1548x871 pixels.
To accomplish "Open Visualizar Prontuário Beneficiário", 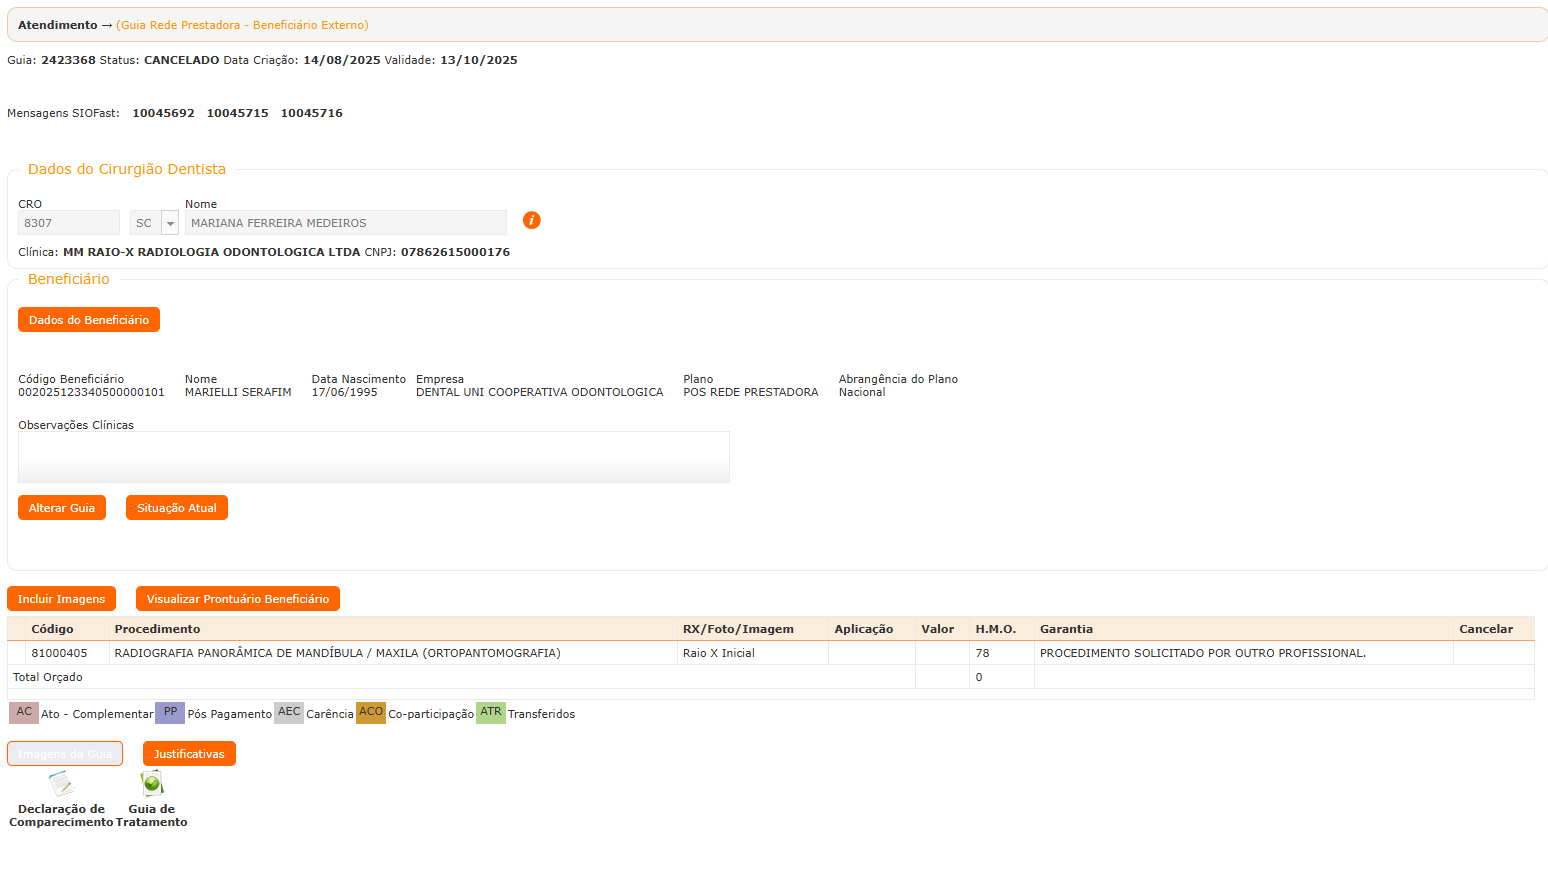I will click(x=237, y=599).
